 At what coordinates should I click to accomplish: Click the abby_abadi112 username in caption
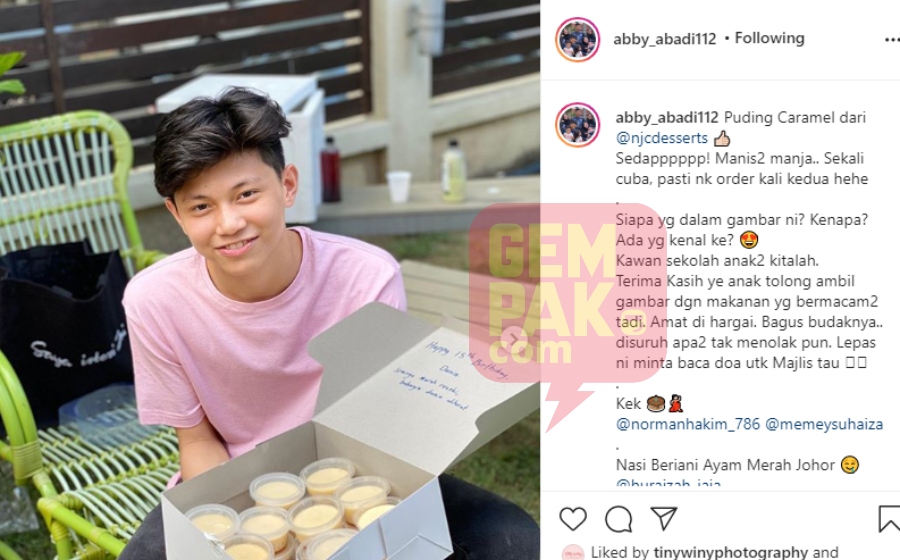pos(667,118)
